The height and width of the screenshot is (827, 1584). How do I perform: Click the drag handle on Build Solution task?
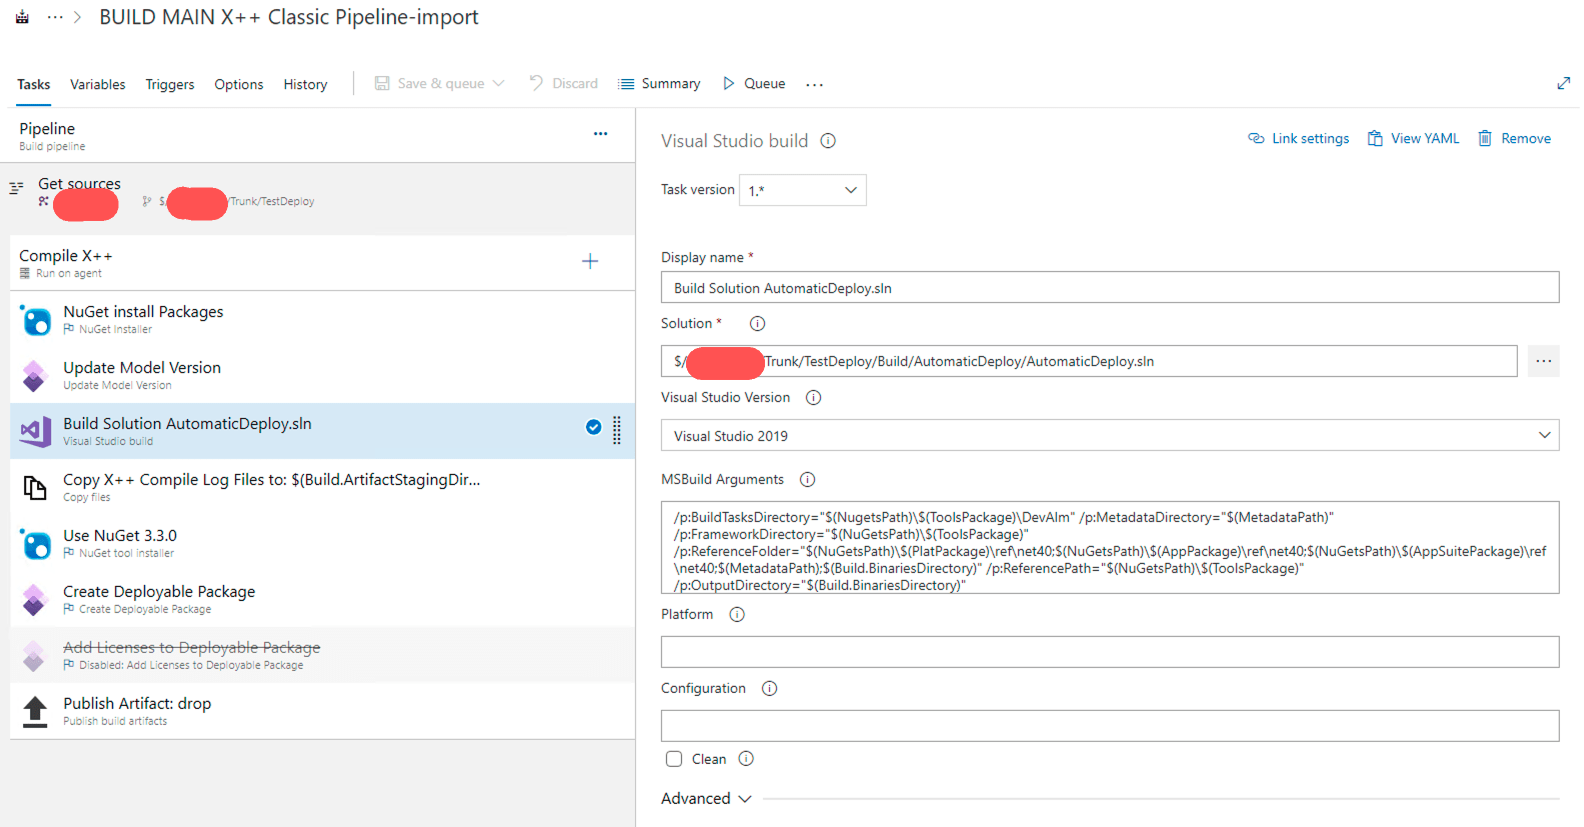pyautogui.click(x=617, y=430)
